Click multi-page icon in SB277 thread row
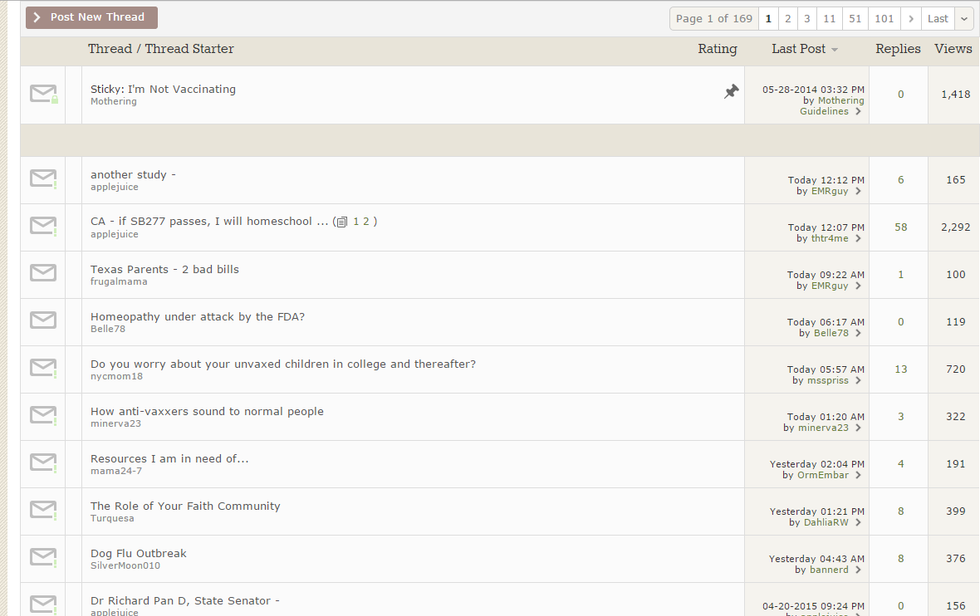This screenshot has width=980, height=616. pos(341,222)
